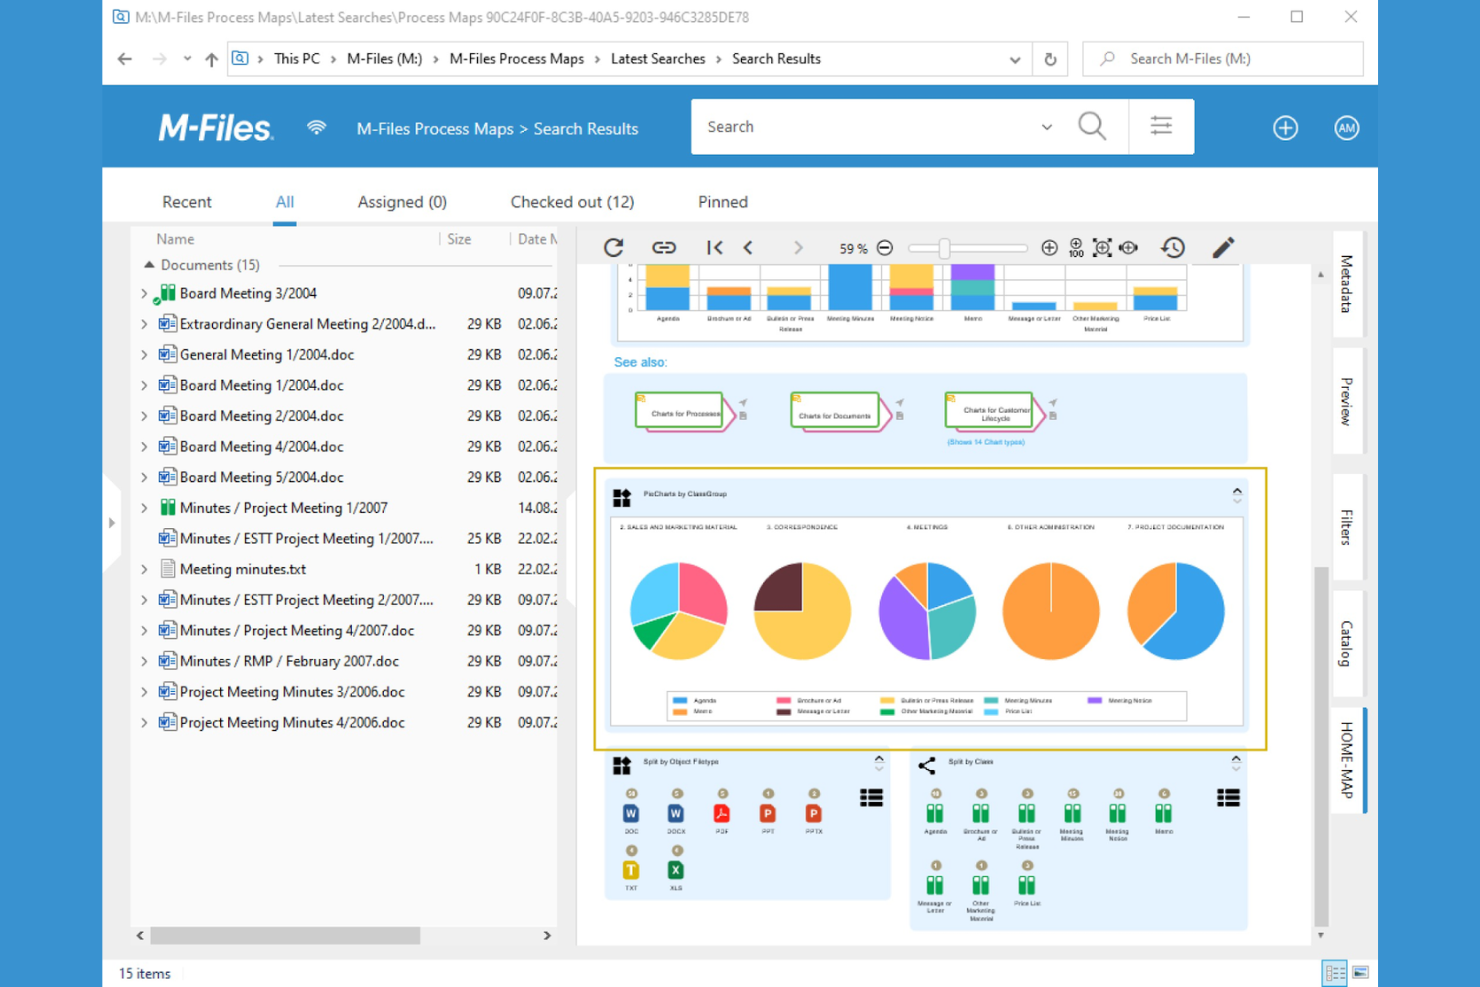Switch to details view in status bar
This screenshot has height=987, width=1480.
(x=1335, y=973)
